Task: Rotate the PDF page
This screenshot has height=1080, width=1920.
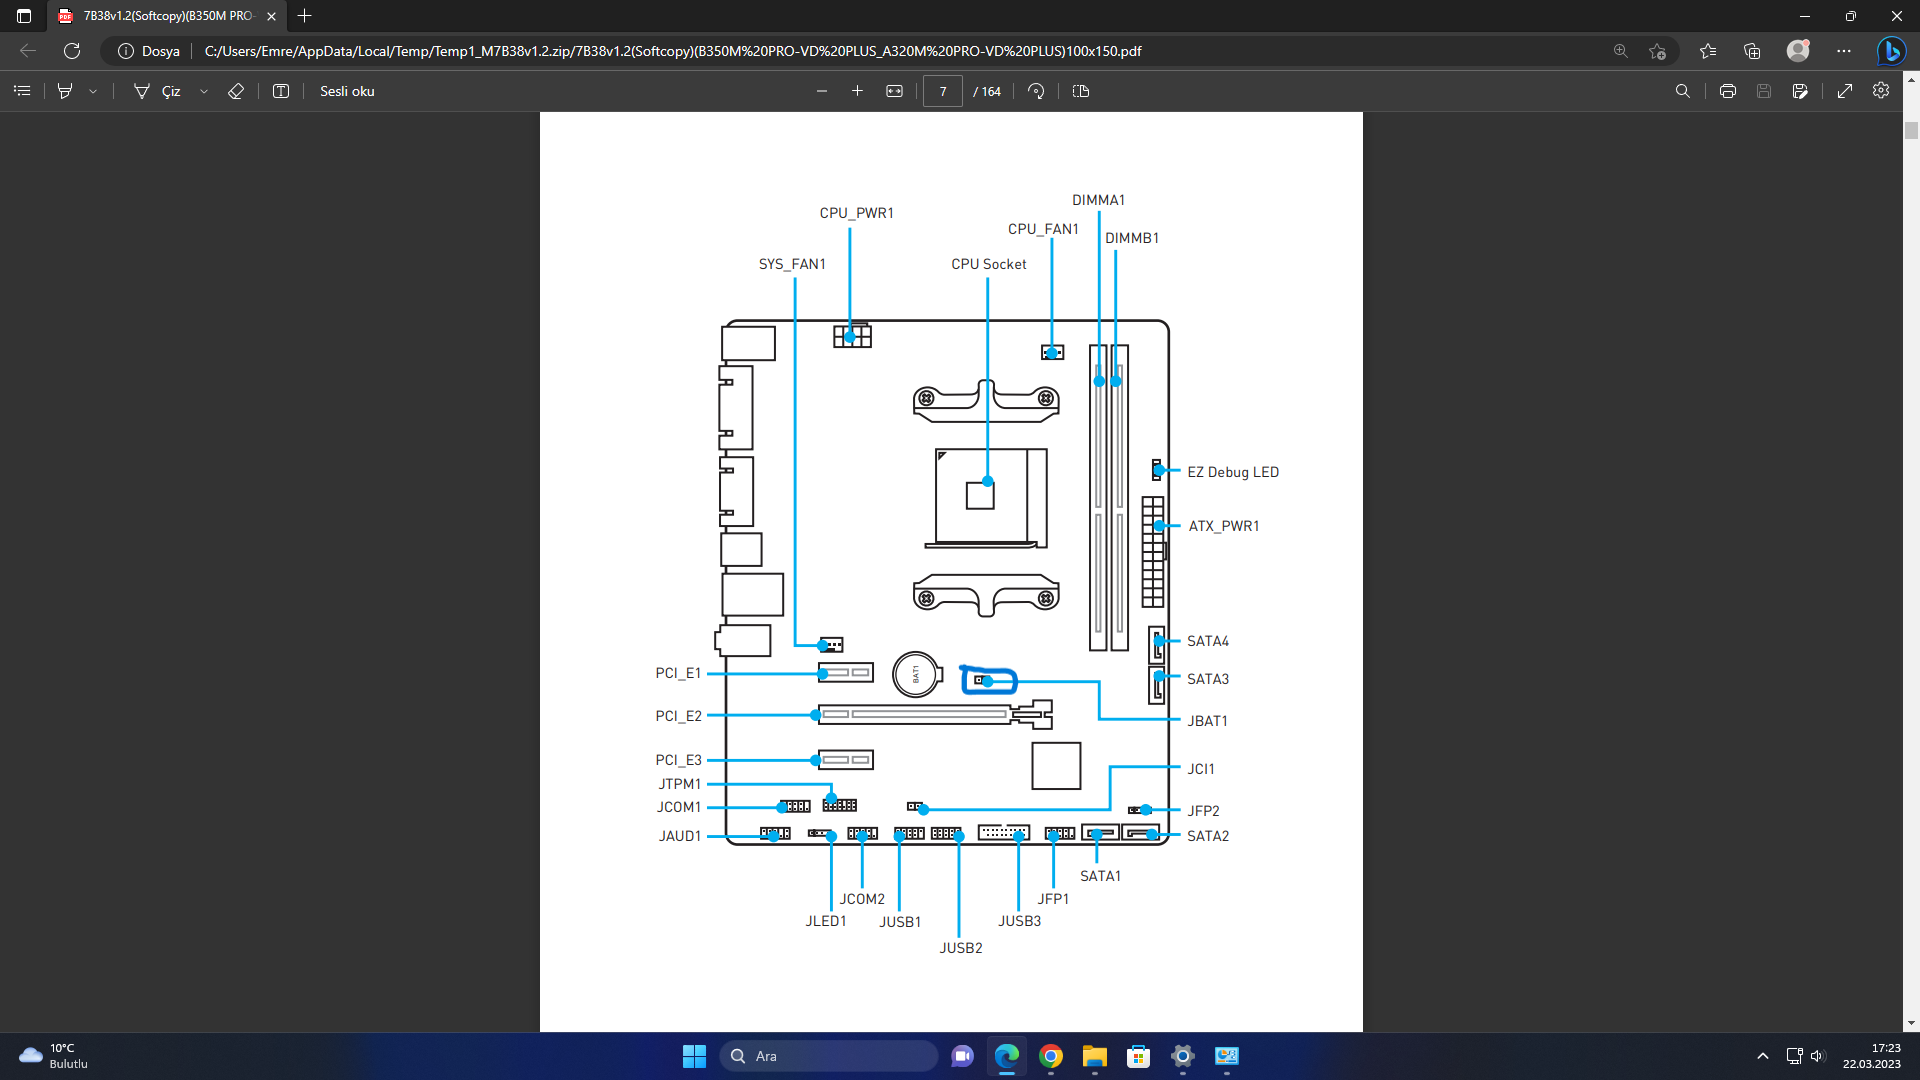Action: tap(1036, 91)
